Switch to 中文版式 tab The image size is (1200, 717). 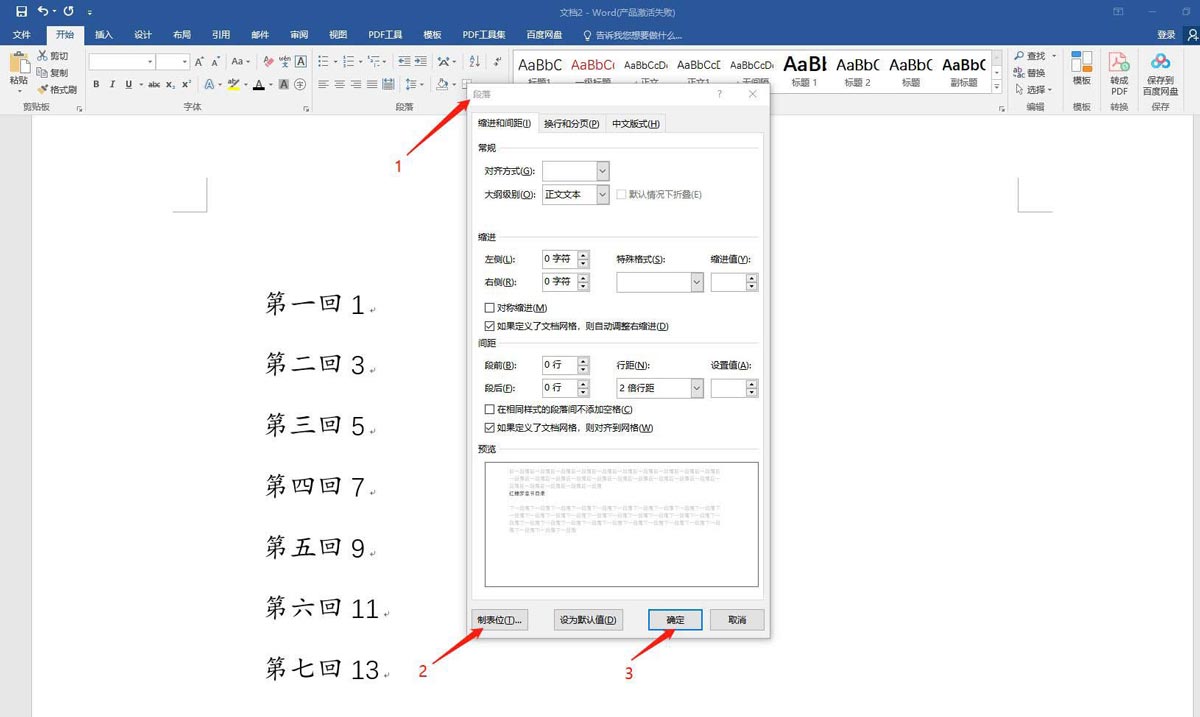pos(636,124)
